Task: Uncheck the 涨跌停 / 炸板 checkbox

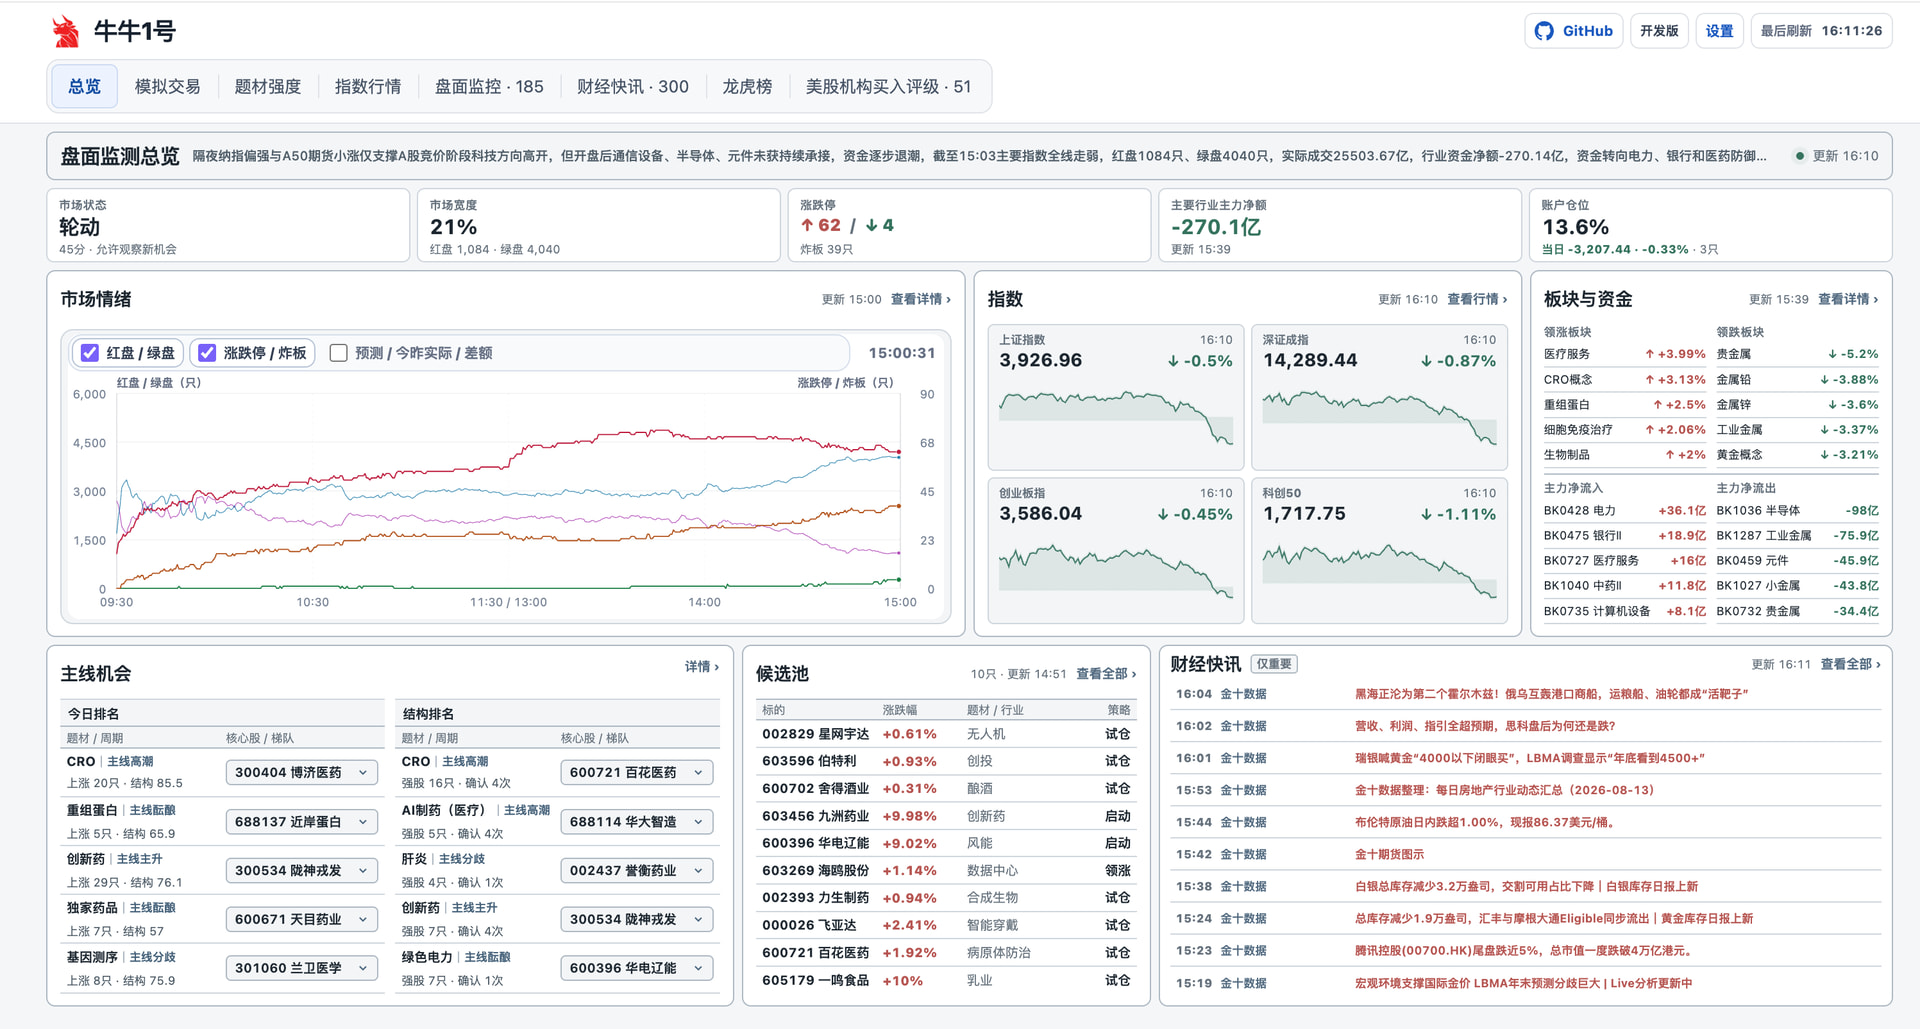Action: click(207, 353)
